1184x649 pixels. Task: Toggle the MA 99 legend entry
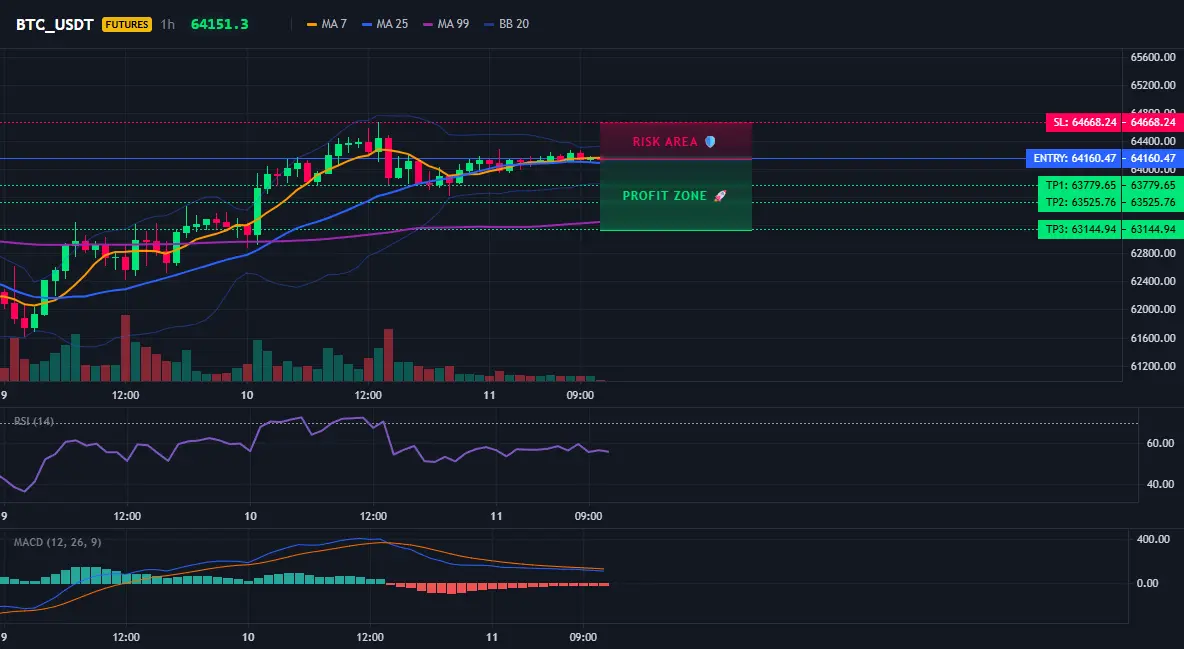[x=446, y=24]
